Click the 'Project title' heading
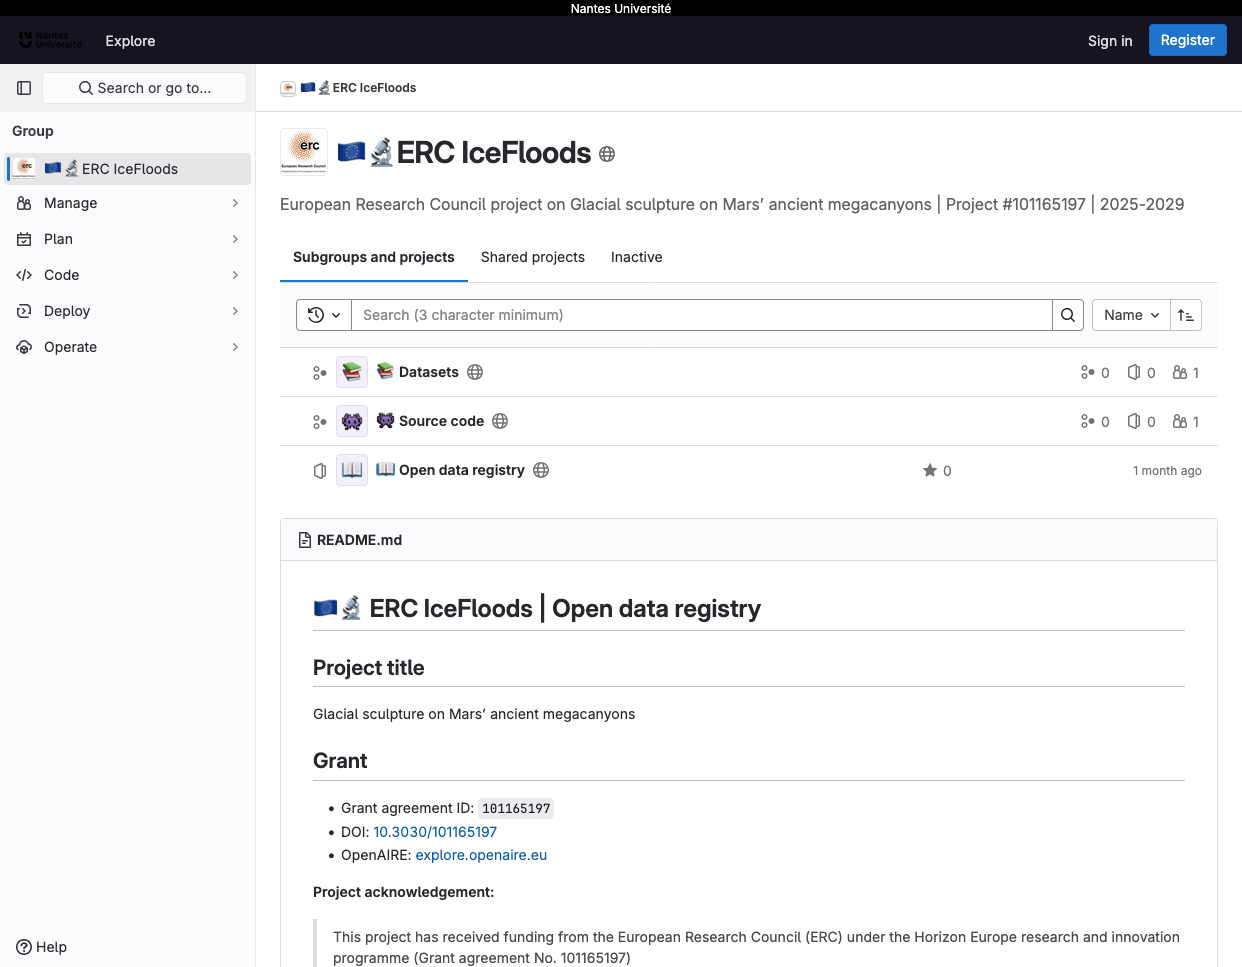Screen dimensions: 1242x967 (x=369, y=668)
